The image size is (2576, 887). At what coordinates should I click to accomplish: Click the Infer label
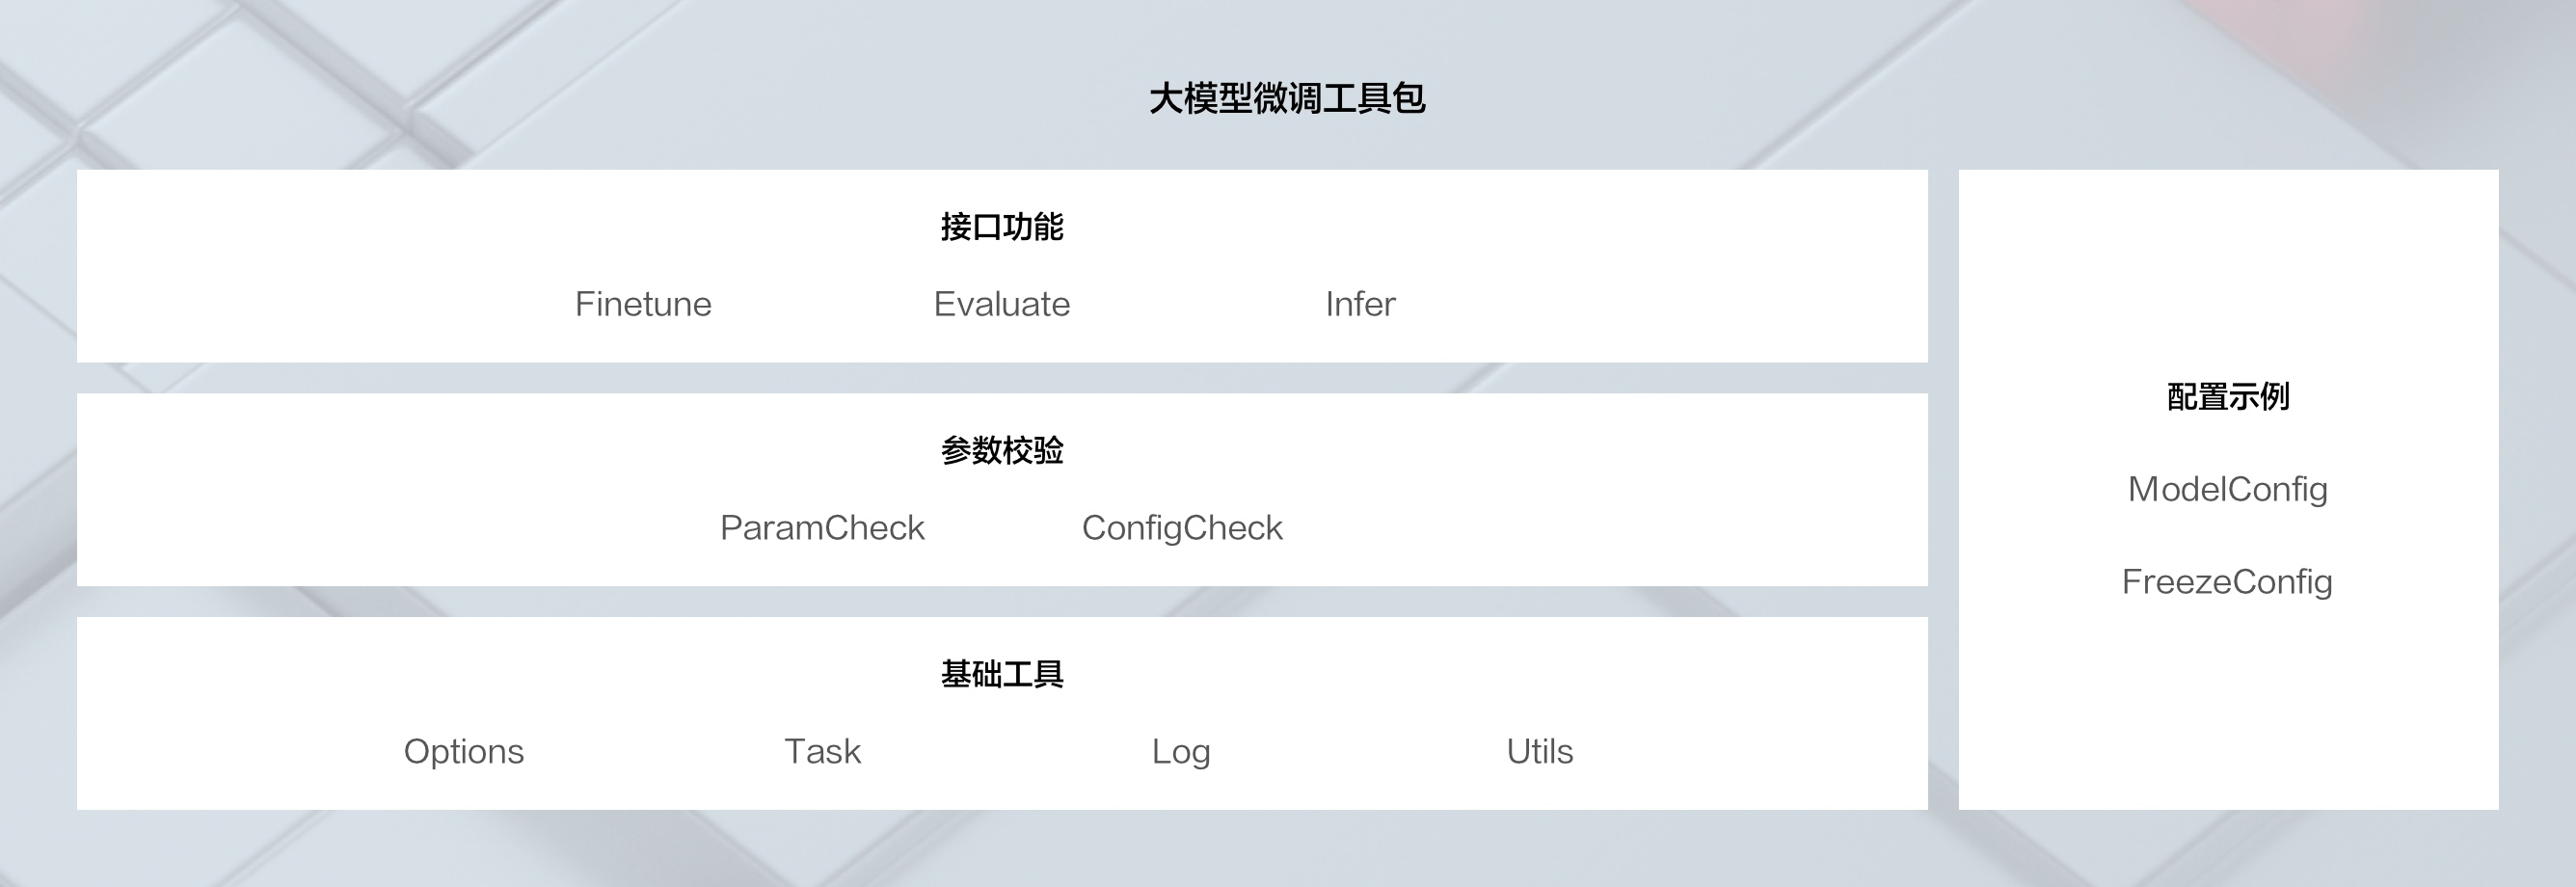coord(1360,304)
